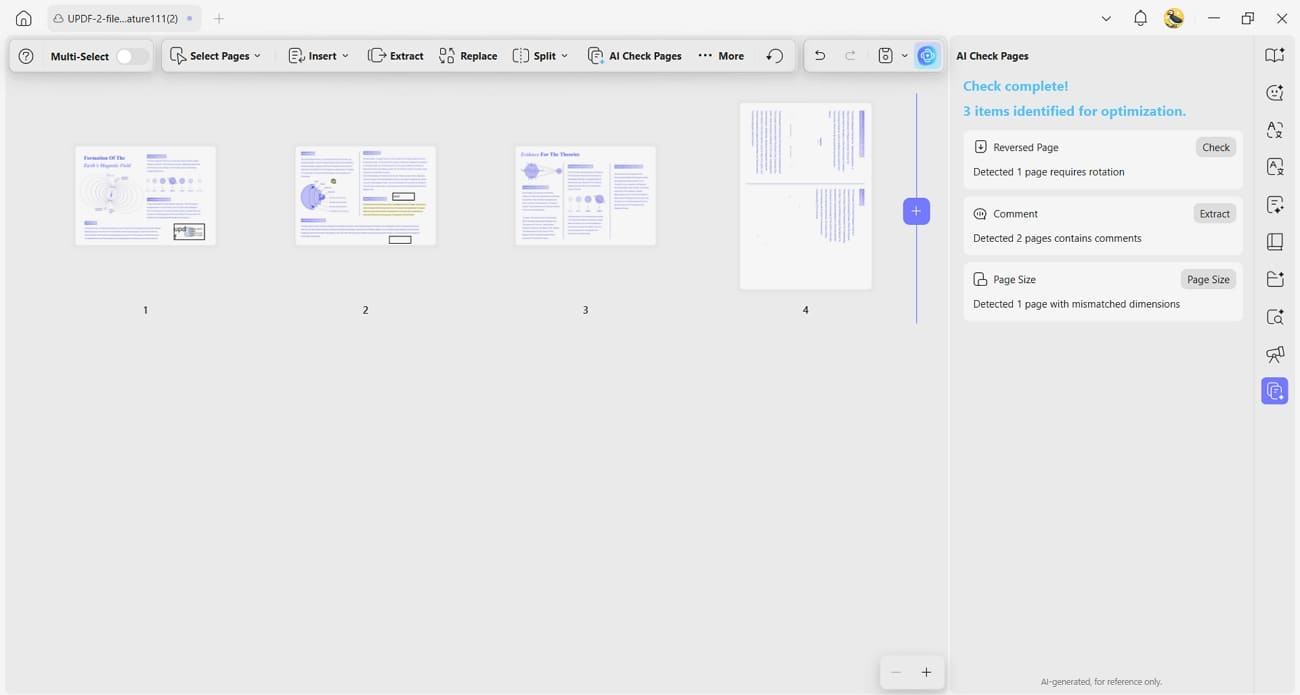Select page 3 thumbnail

tap(585, 195)
